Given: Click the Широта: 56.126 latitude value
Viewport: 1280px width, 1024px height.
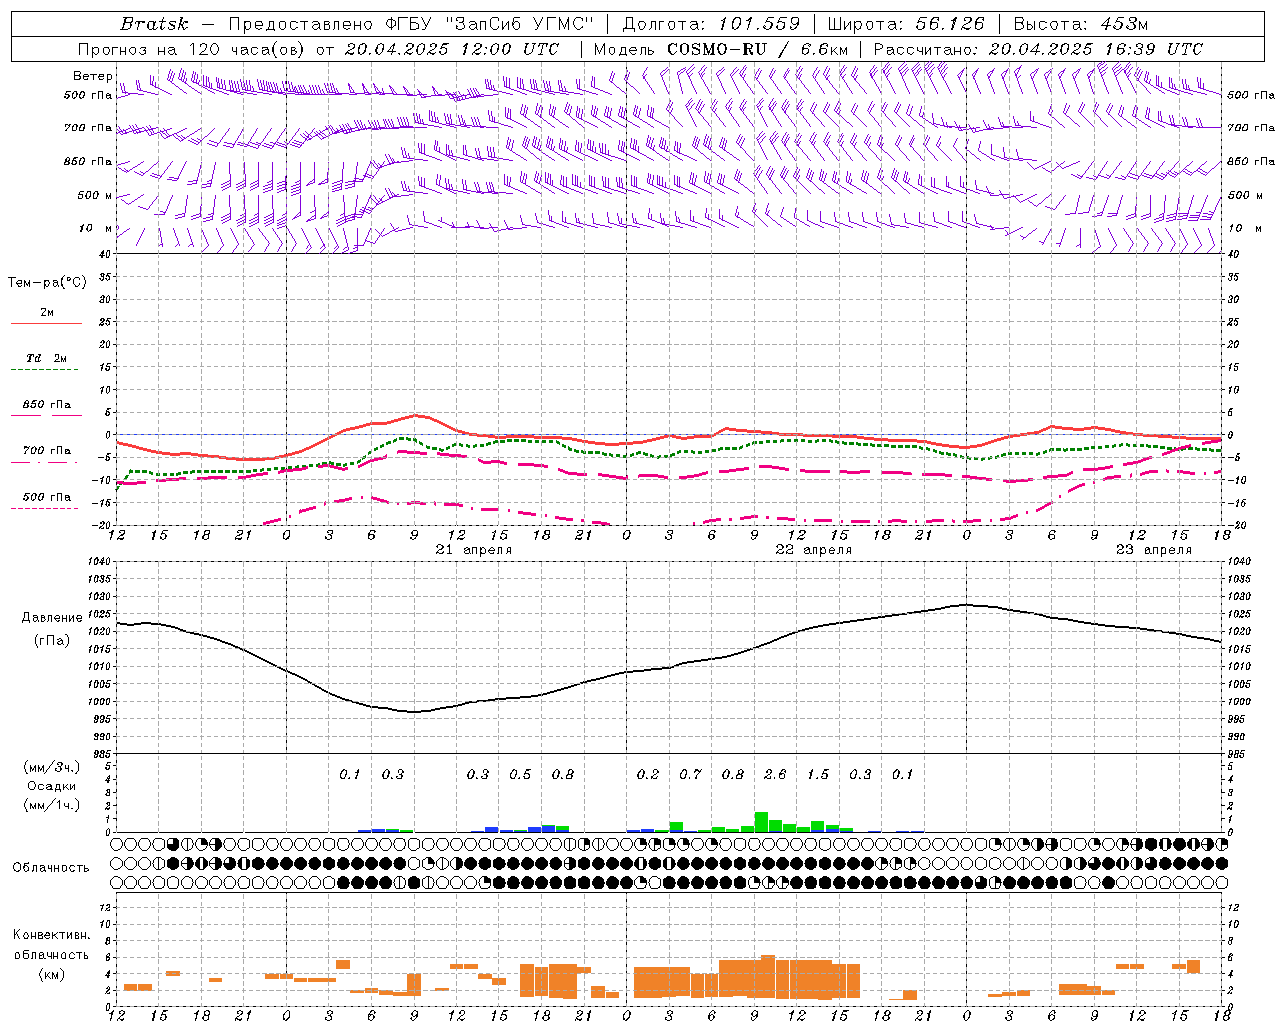Looking at the screenshot, I should (x=906, y=24).
